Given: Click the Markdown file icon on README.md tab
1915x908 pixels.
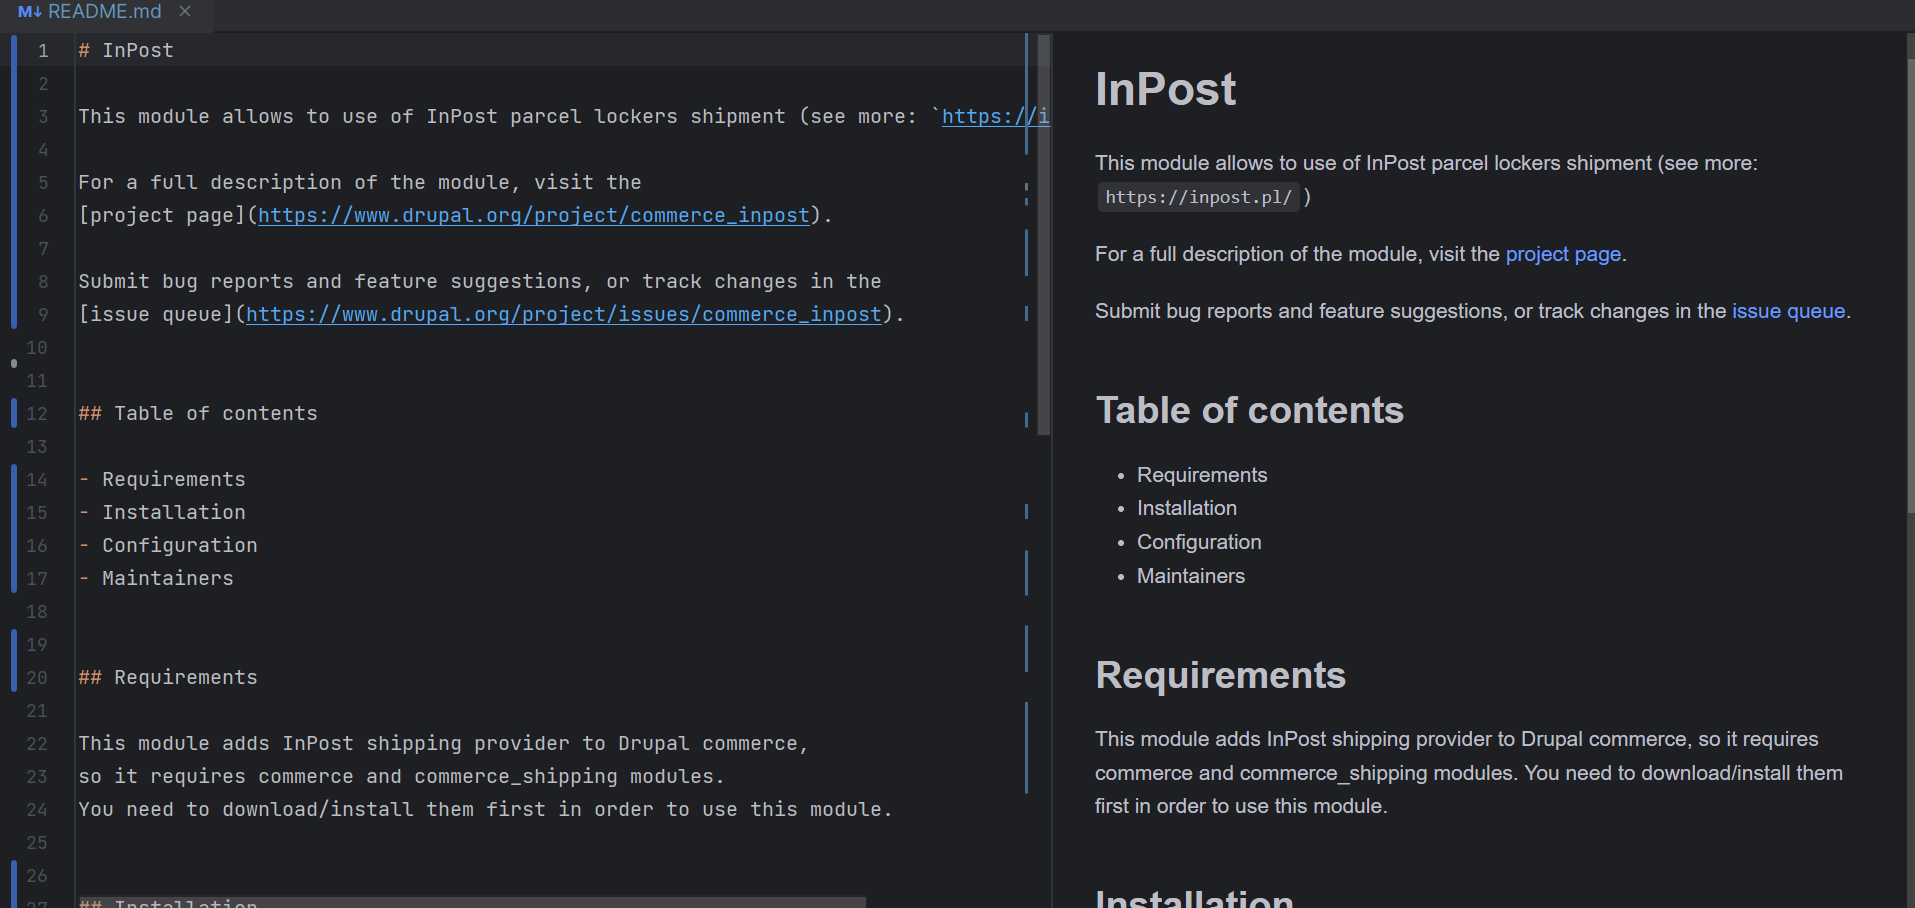Looking at the screenshot, I should point(30,12).
